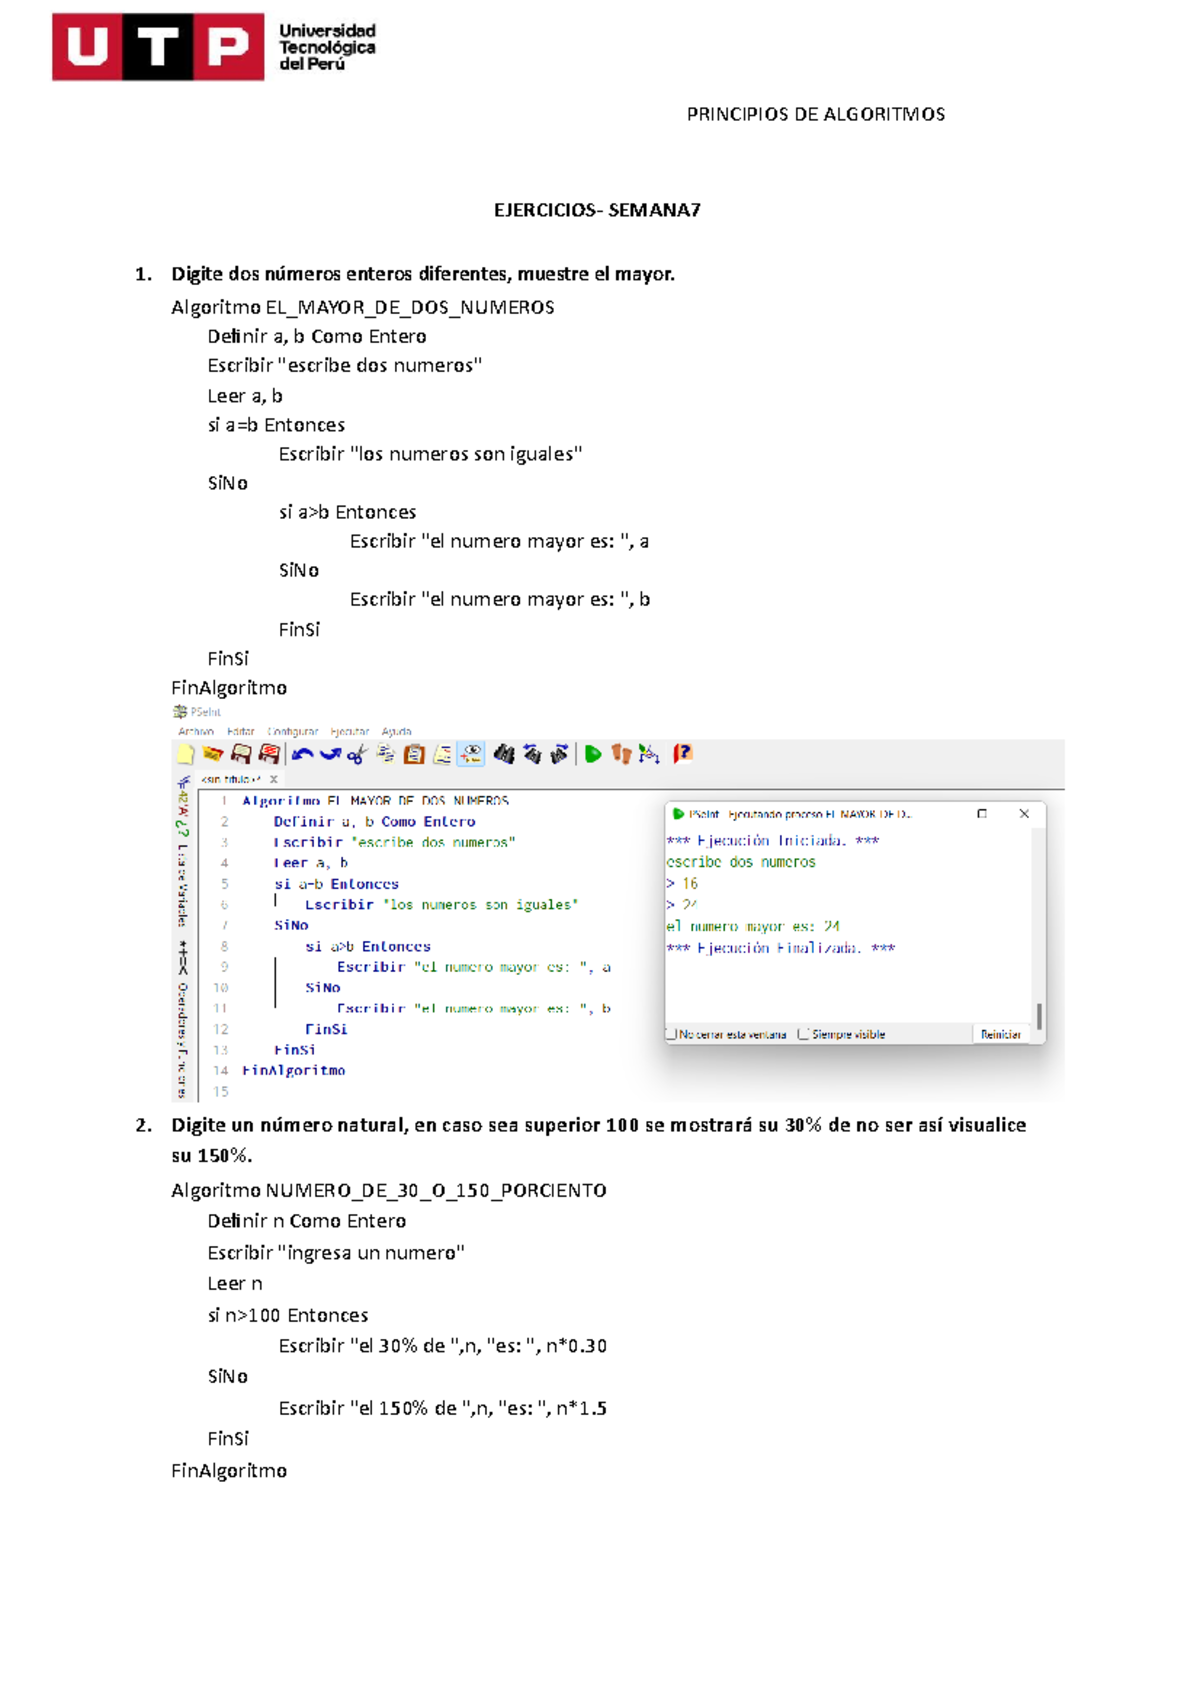Click the execution window vertical scrollbar
The image size is (1200, 1698).
coord(1039,1015)
